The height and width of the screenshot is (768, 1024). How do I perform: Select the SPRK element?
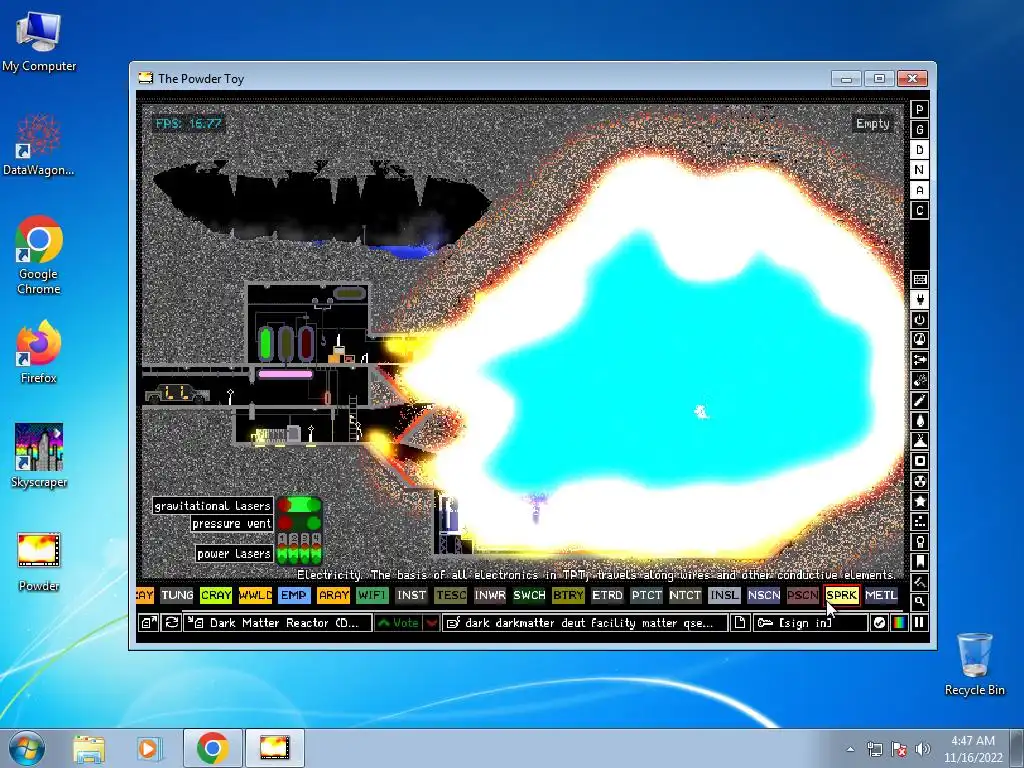tap(842, 596)
